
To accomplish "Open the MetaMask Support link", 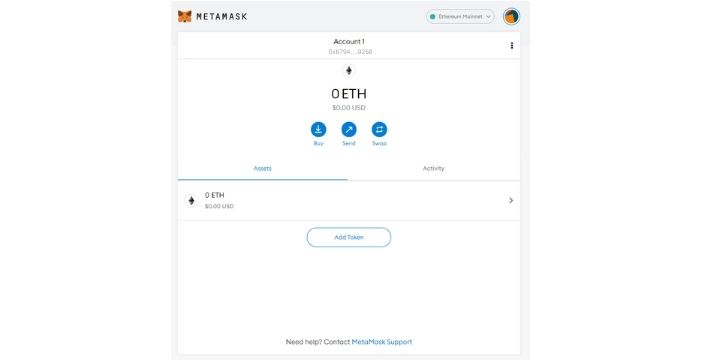I will (x=382, y=342).
